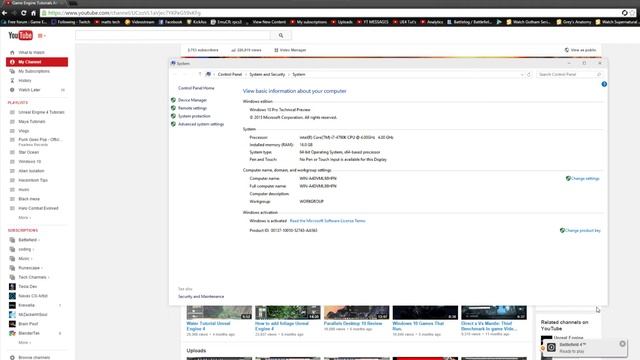Click the extension icon beside the star
The image size is (640, 360).
coord(624,13)
